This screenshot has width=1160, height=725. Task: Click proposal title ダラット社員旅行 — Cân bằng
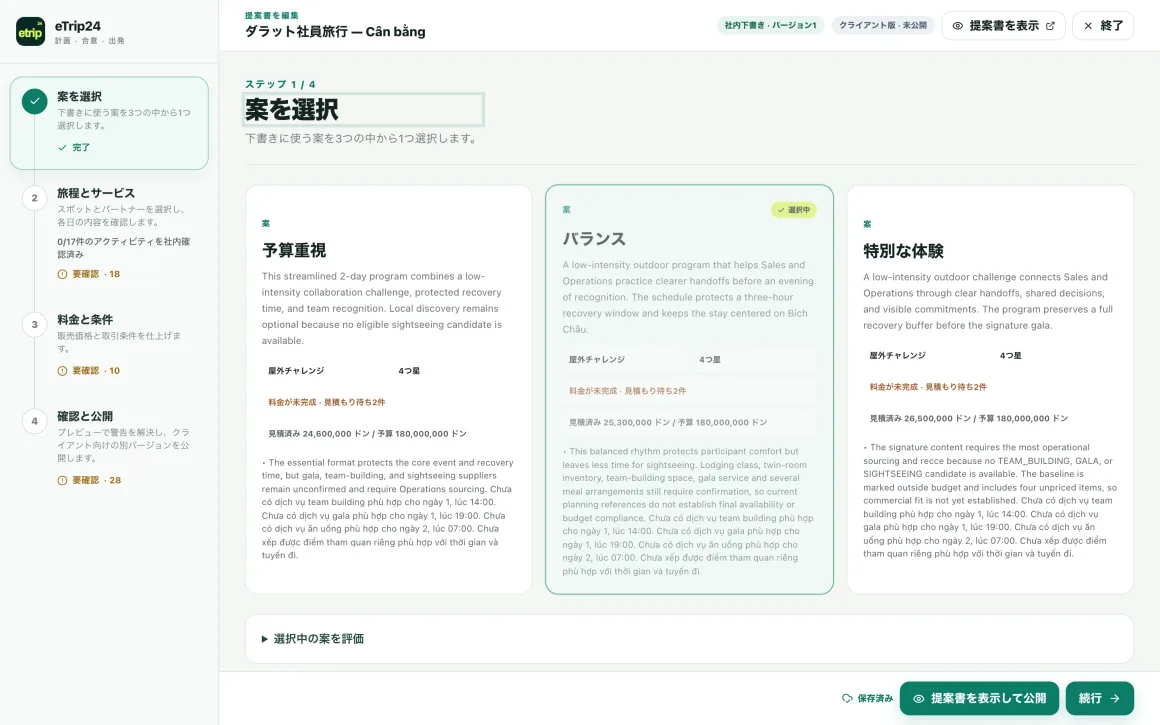pos(335,32)
